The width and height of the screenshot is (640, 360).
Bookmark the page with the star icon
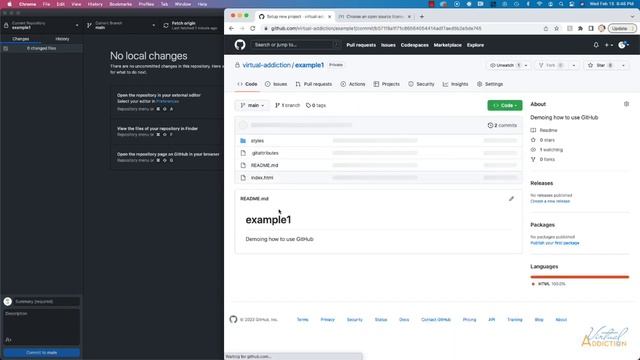pos(556,29)
